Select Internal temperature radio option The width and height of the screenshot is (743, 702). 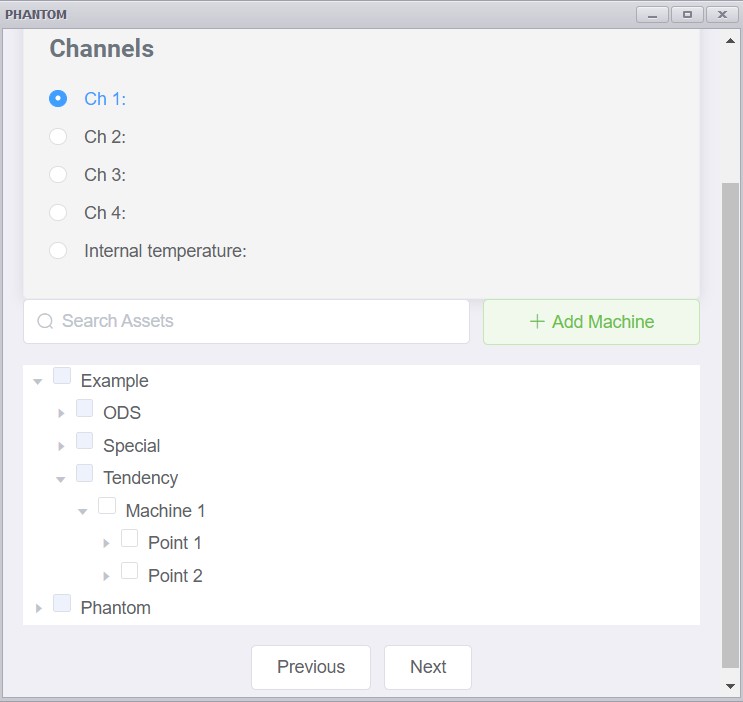(58, 250)
